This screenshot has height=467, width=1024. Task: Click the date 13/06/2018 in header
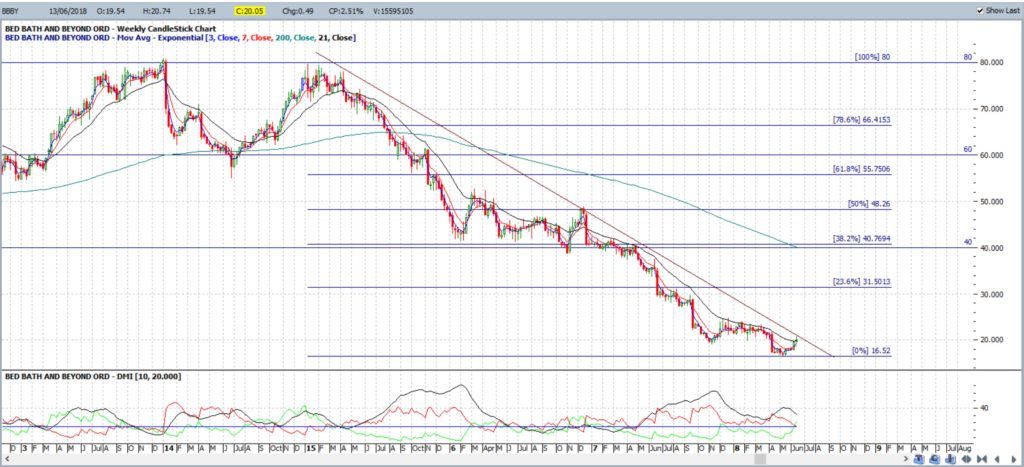67,11
